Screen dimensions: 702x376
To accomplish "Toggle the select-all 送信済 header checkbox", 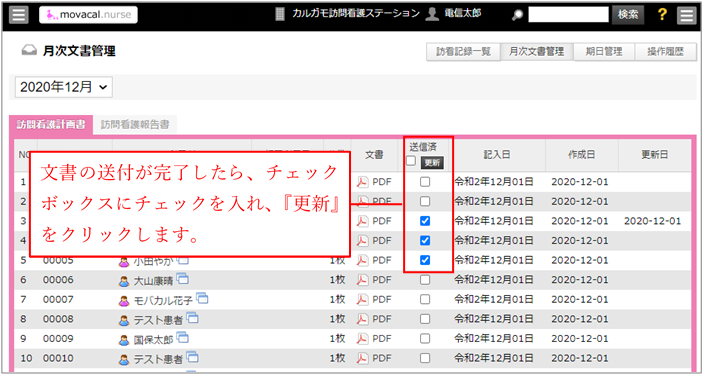I will (411, 161).
